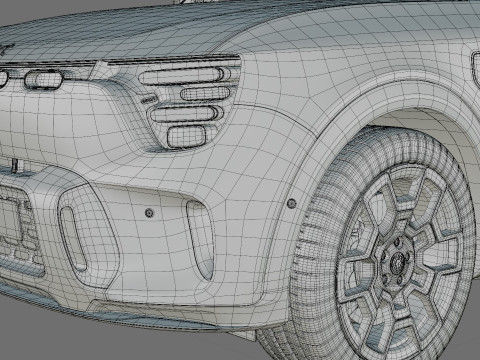Image resolution: width=480 pixels, height=360 pixels.
Task: Select the round parking sensor beside the wheel arch
Action: (291, 203)
